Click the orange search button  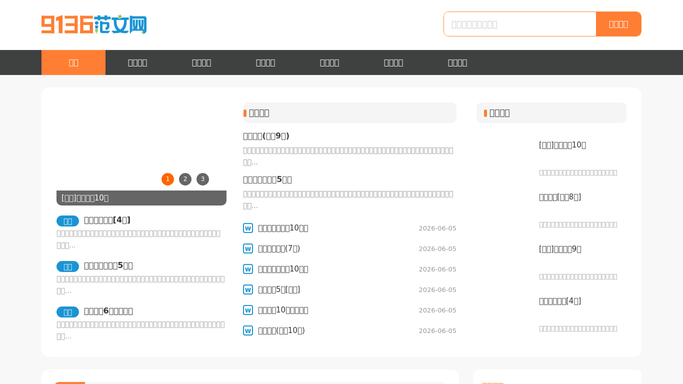(619, 24)
